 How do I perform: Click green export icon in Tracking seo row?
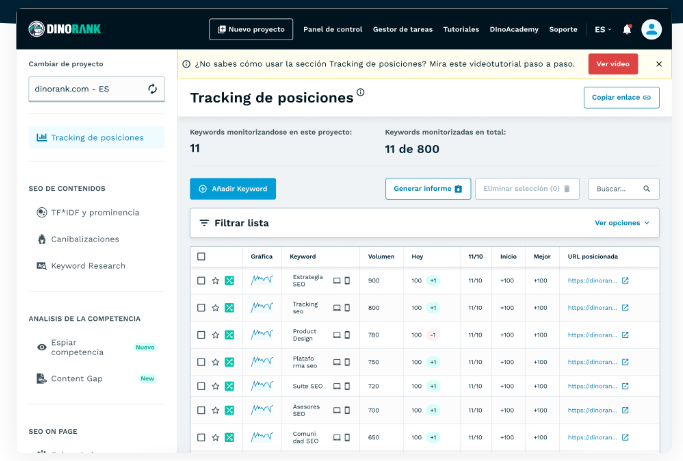pyautogui.click(x=229, y=308)
